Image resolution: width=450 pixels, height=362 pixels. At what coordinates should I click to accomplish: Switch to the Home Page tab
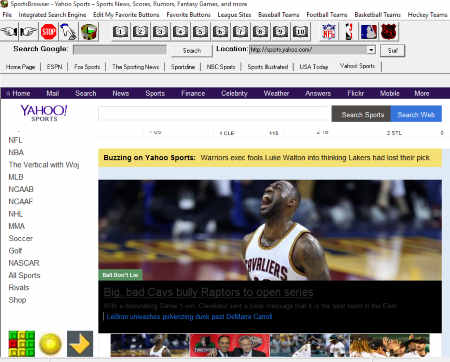tap(21, 67)
